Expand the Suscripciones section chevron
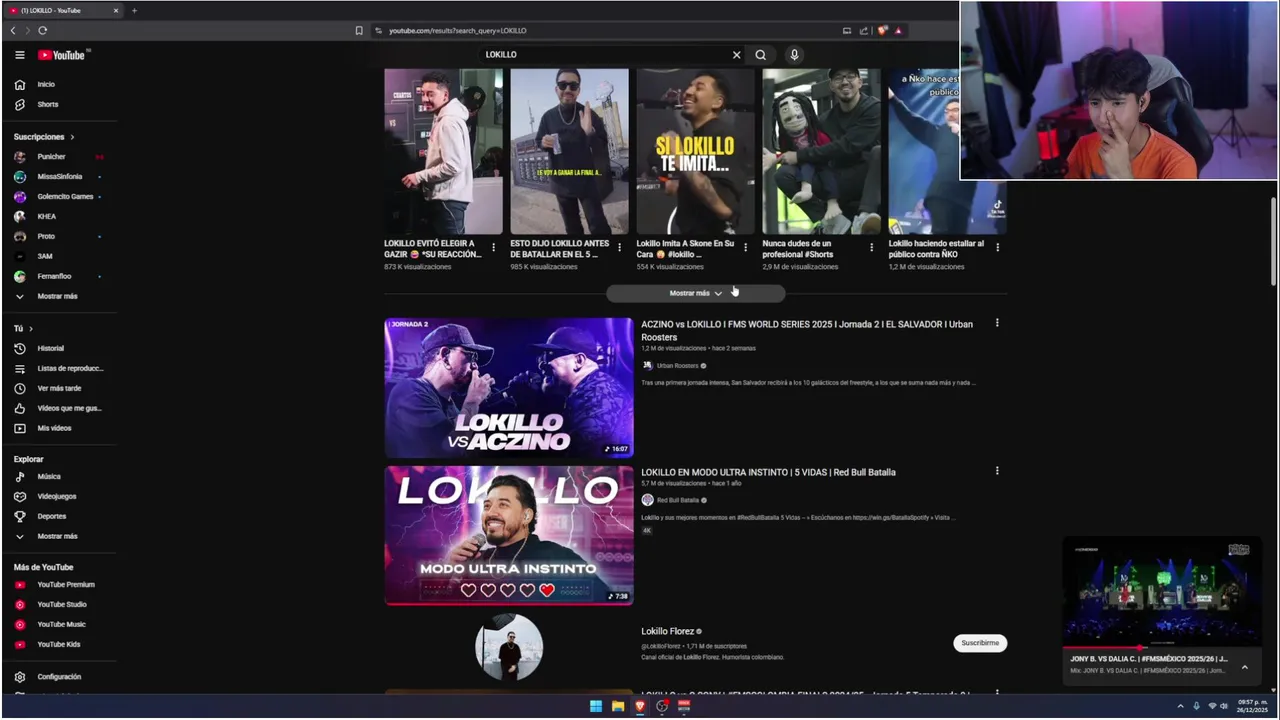 click(x=72, y=137)
